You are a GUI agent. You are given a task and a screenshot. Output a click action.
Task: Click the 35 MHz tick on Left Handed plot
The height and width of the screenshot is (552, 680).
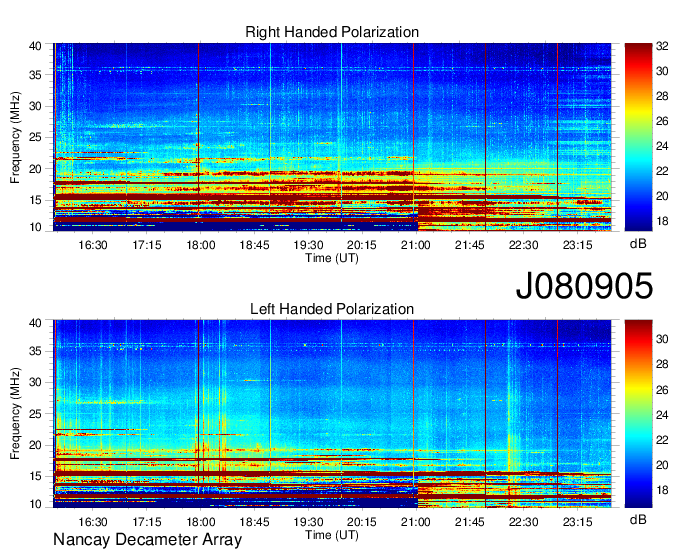pyautogui.click(x=35, y=351)
